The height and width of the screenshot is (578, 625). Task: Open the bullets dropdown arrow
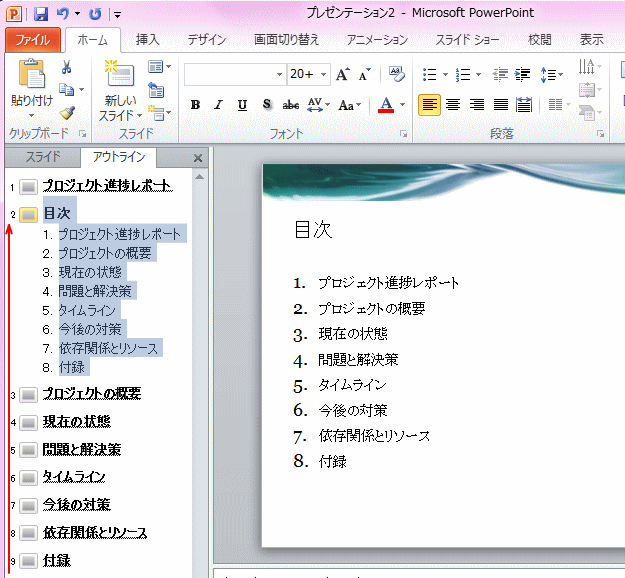(446, 75)
